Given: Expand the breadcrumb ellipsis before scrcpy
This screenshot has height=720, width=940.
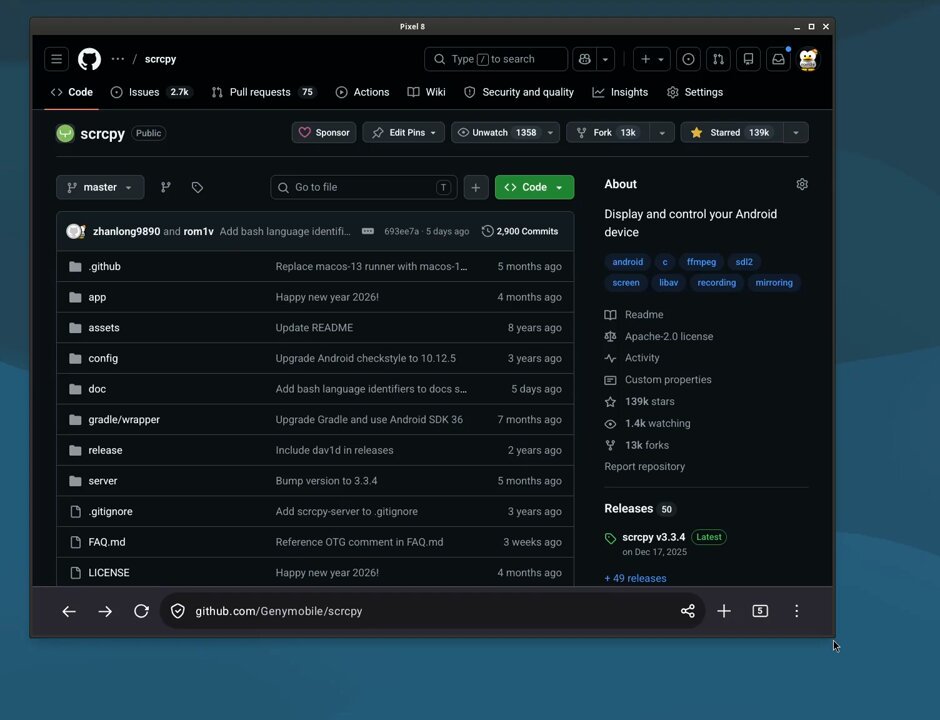Looking at the screenshot, I should pos(118,59).
